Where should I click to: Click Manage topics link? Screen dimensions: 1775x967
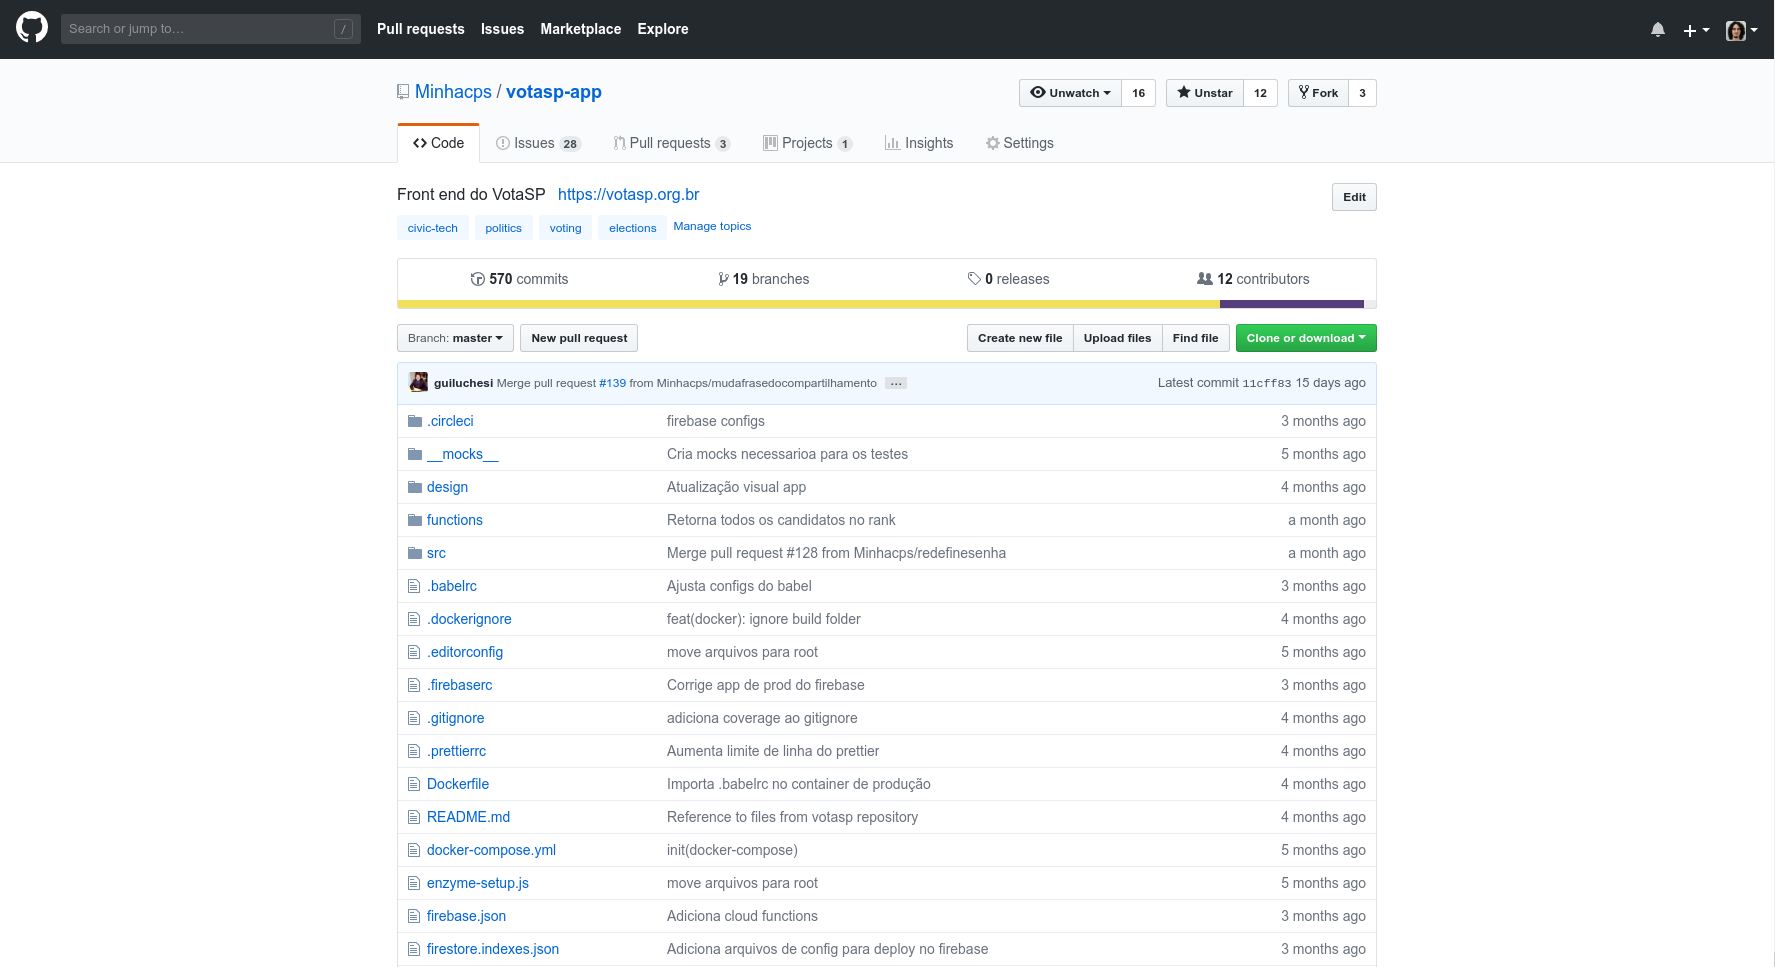click(712, 226)
